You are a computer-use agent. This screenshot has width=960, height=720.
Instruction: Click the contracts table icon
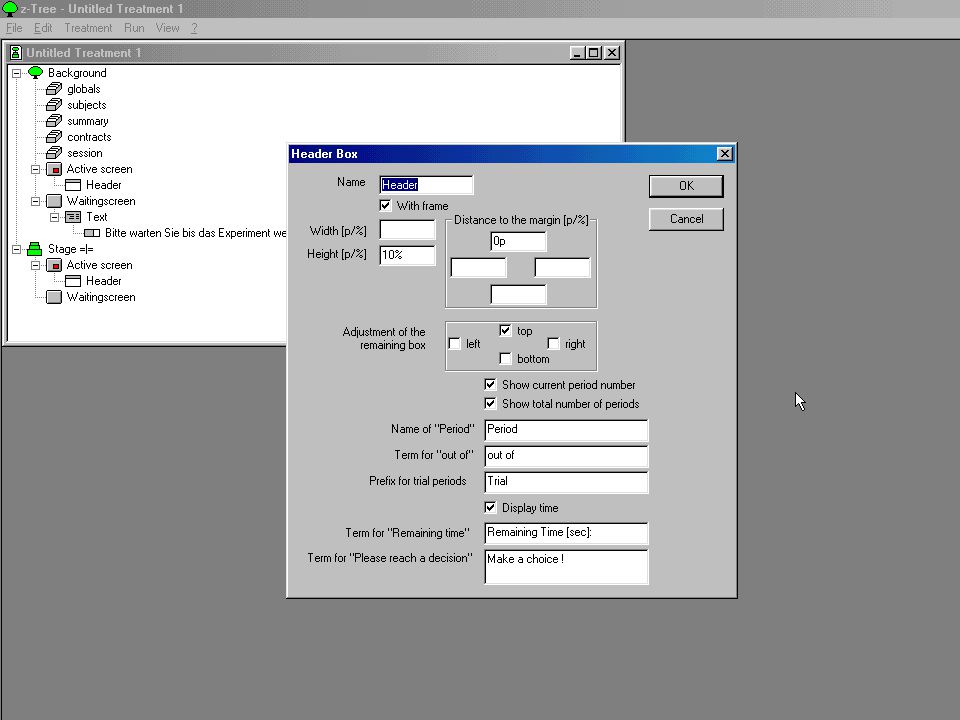[x=54, y=137]
